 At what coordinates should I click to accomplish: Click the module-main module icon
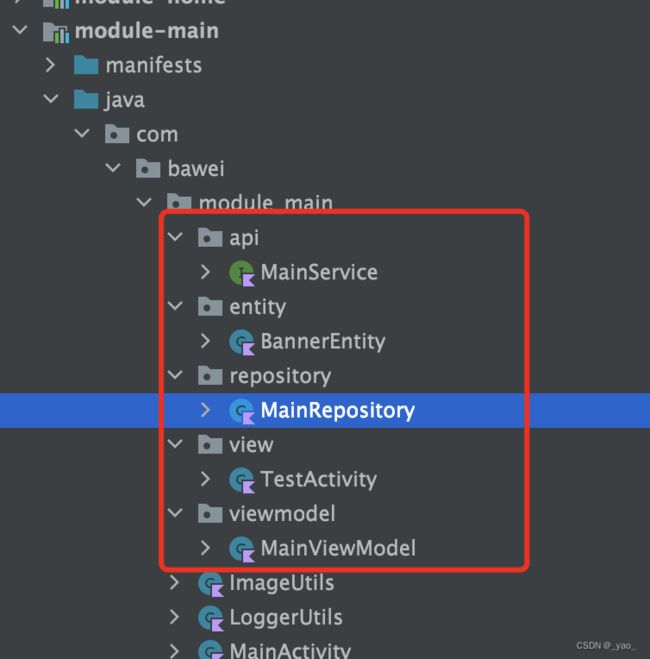tap(56, 32)
